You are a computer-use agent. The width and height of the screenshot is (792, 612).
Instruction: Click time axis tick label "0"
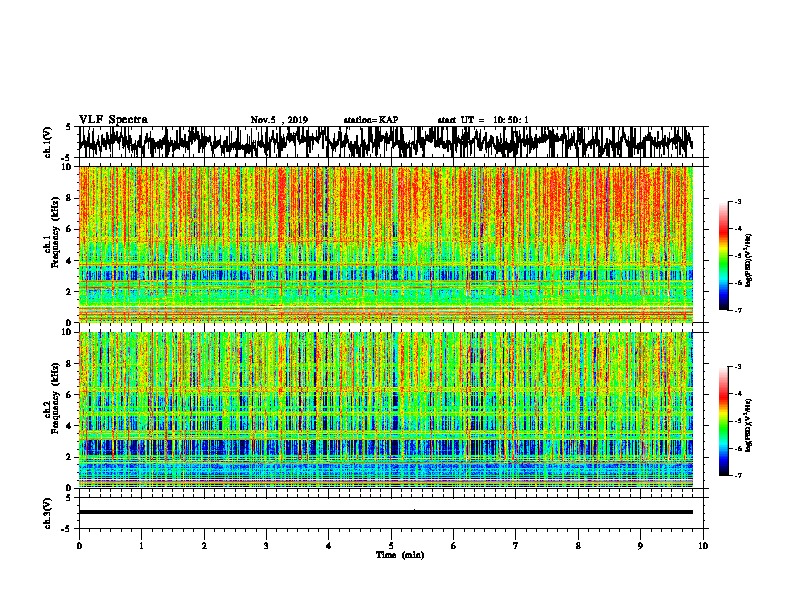79,546
